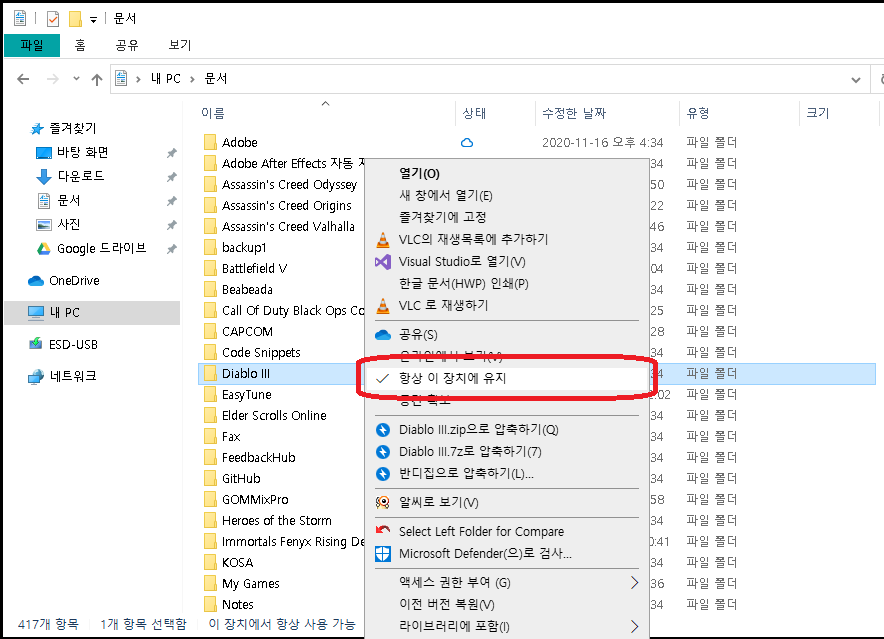Viewport: 884px width, 639px height.
Task: Open Google 드라이브 in navigation pane
Action: click(x=101, y=249)
